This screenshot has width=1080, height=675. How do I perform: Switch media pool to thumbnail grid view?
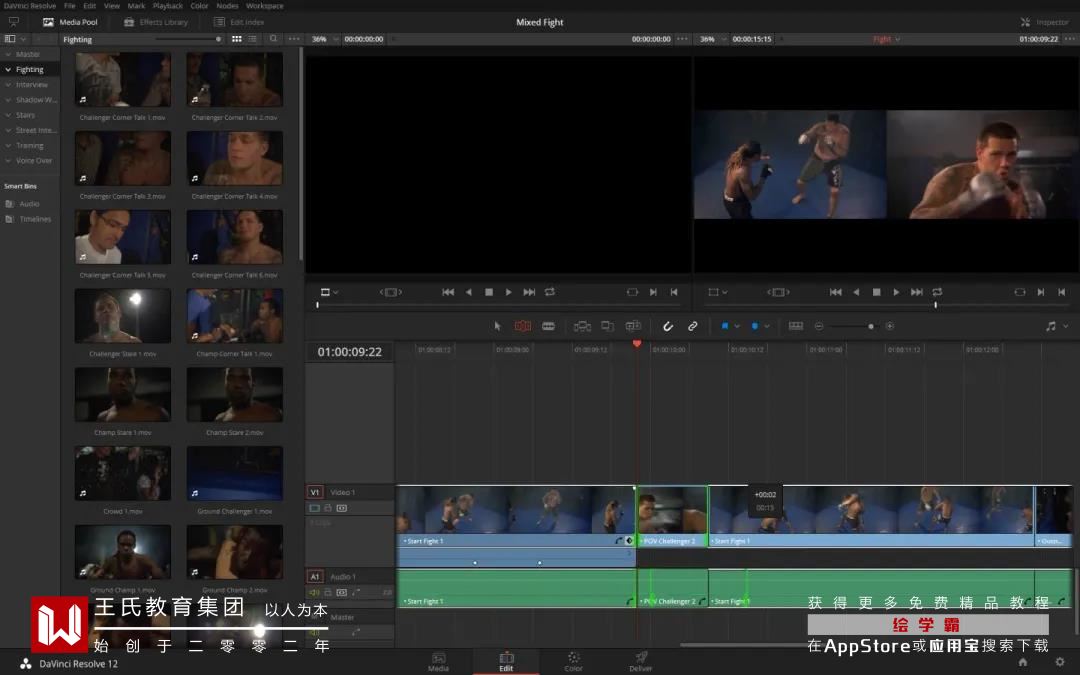click(237, 39)
